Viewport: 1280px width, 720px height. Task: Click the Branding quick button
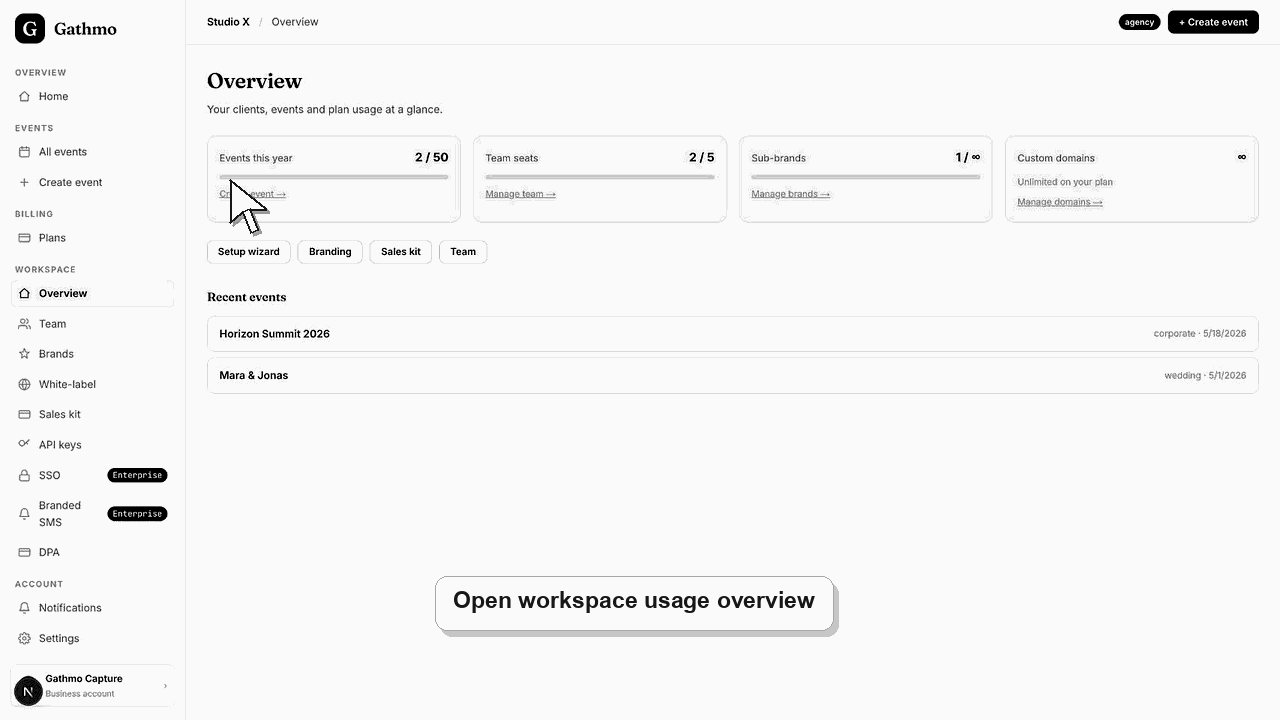coord(330,252)
